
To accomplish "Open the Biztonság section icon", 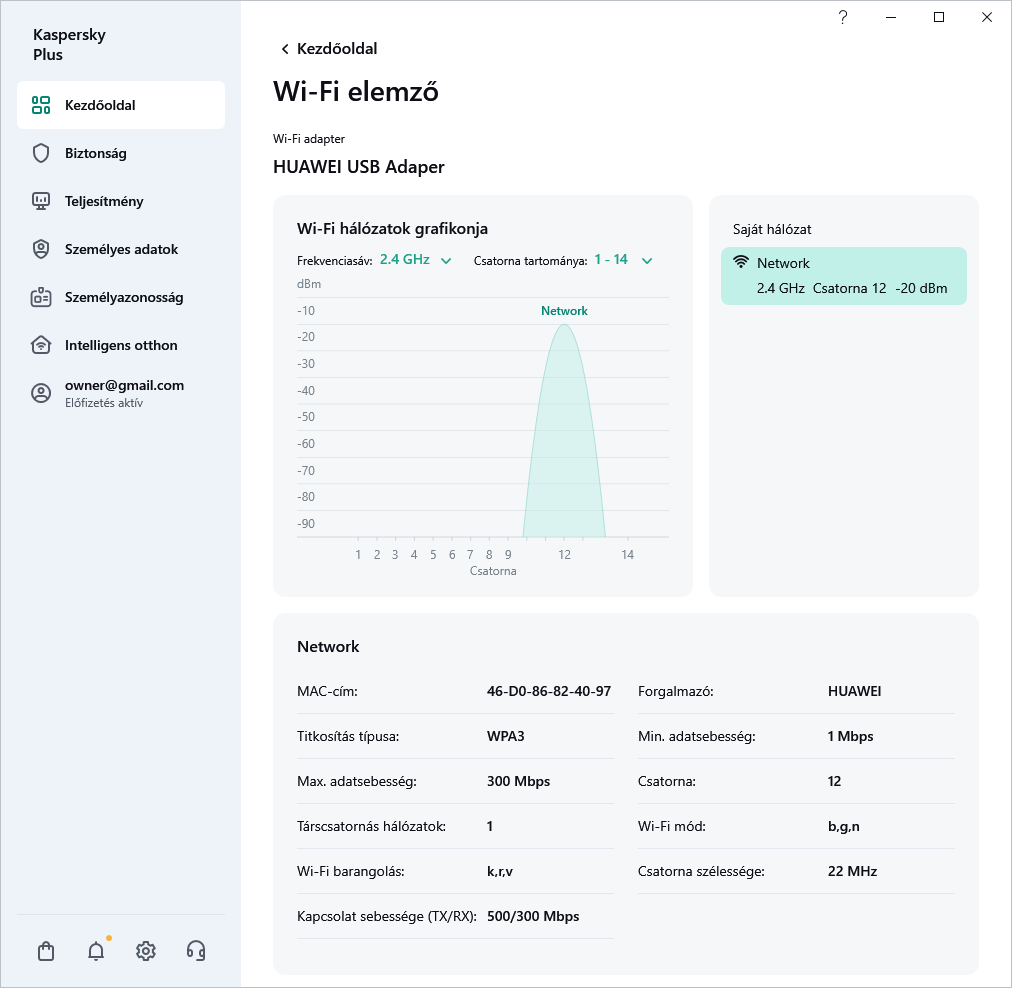I will point(40,153).
